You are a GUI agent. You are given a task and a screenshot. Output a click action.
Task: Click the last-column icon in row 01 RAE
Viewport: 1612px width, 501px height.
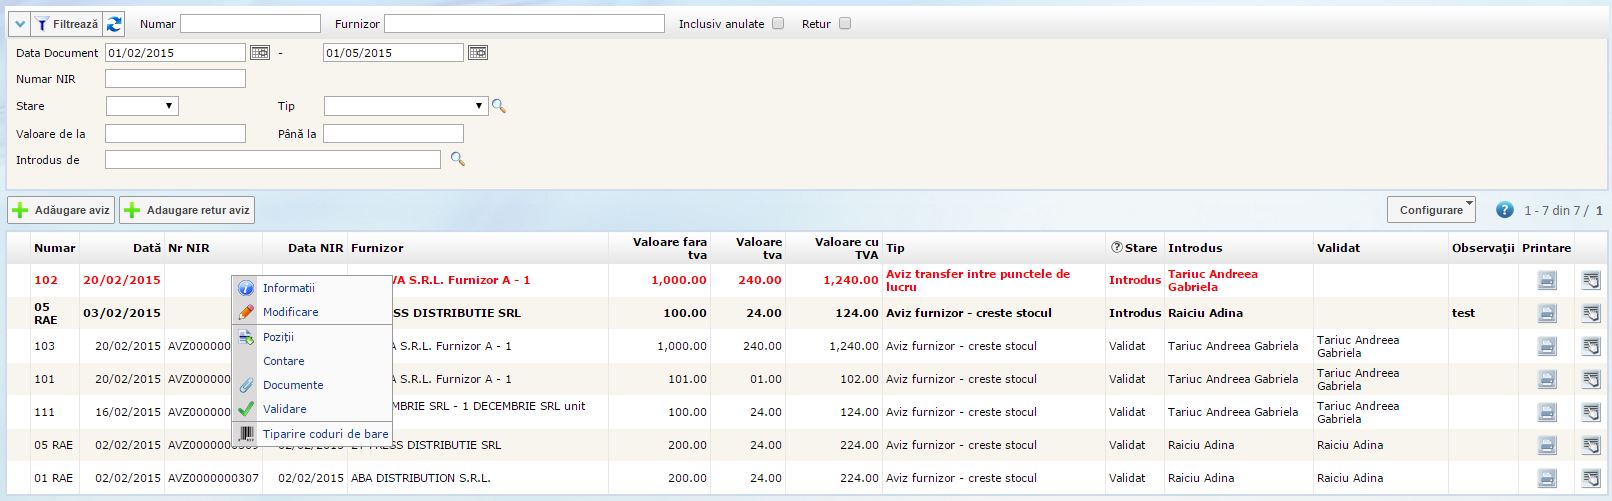pos(1590,479)
